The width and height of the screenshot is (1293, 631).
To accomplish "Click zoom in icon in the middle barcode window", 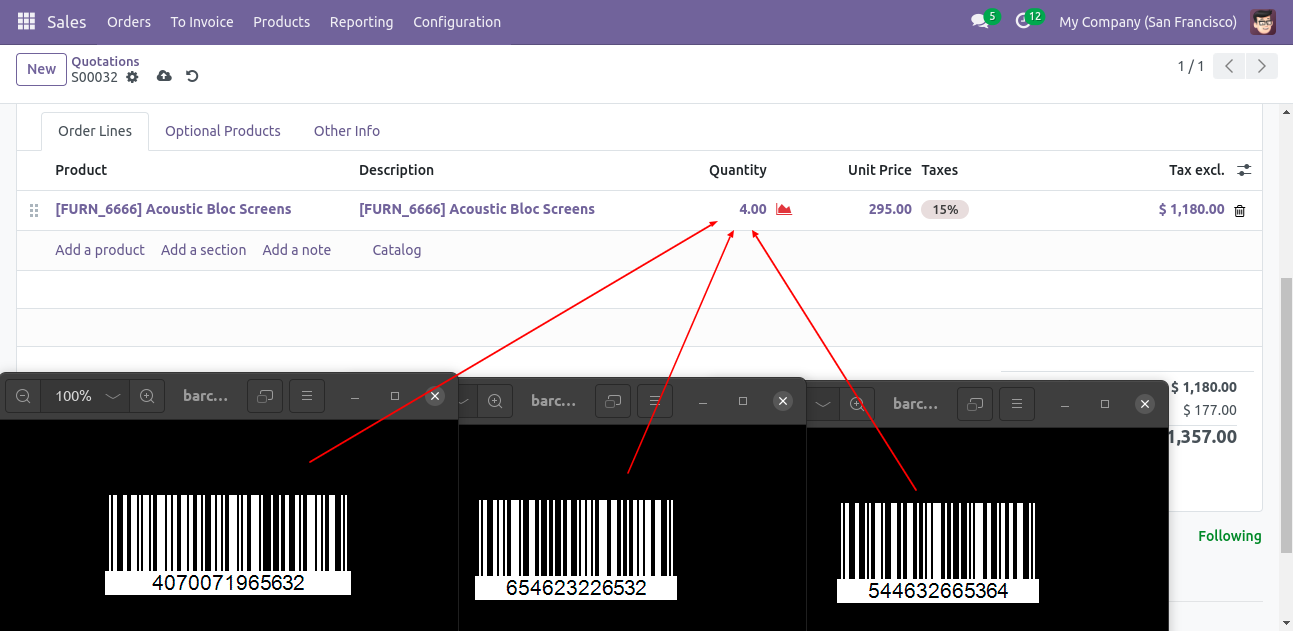I will tap(495, 402).
